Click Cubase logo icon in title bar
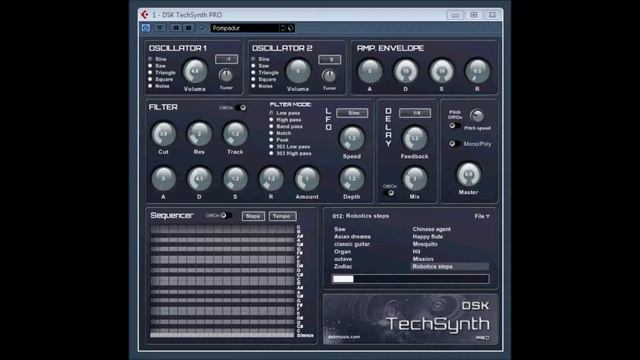 (145, 15)
